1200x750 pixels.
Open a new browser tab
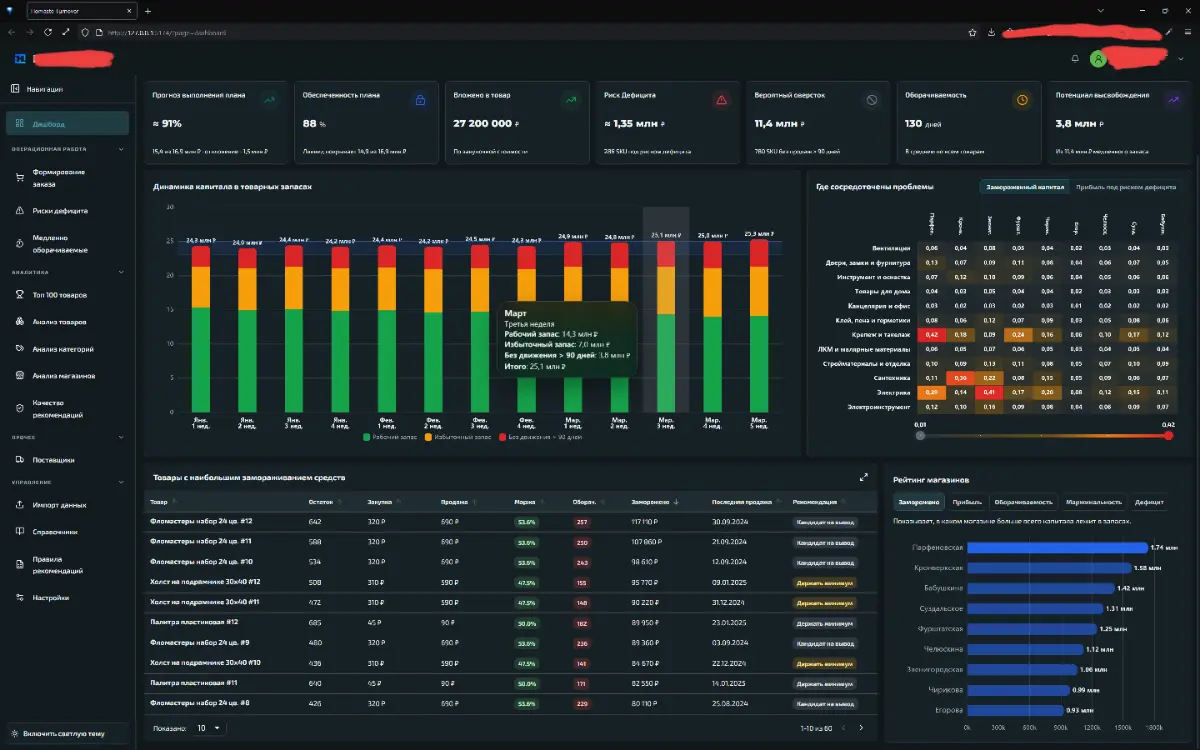coord(147,11)
